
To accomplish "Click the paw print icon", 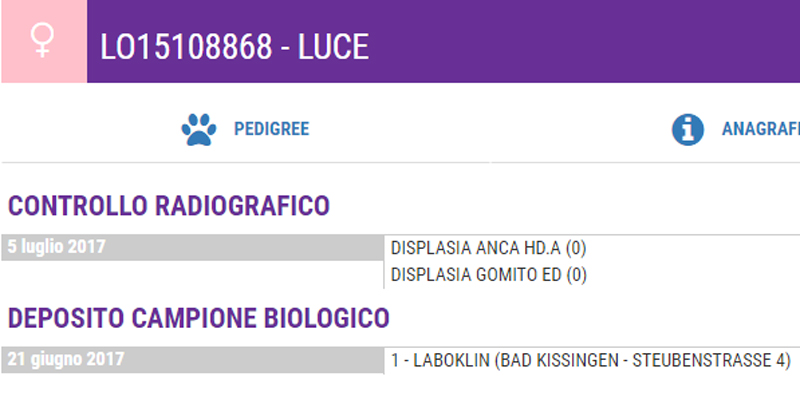I will [199, 129].
